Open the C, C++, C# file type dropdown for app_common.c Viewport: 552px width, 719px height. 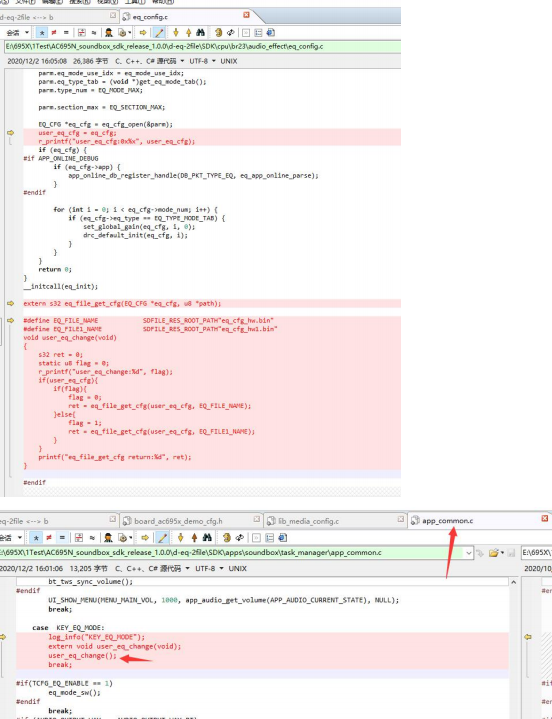coord(154,569)
